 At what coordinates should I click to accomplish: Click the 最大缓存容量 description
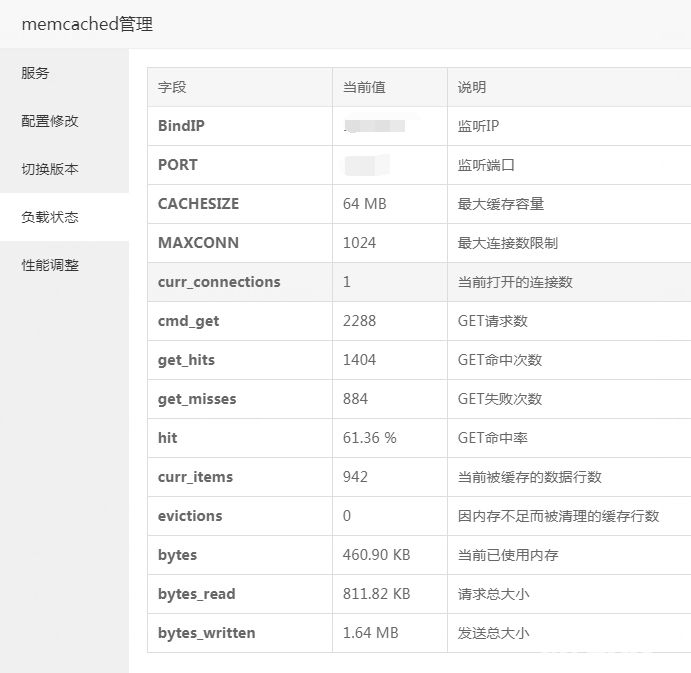(x=501, y=204)
